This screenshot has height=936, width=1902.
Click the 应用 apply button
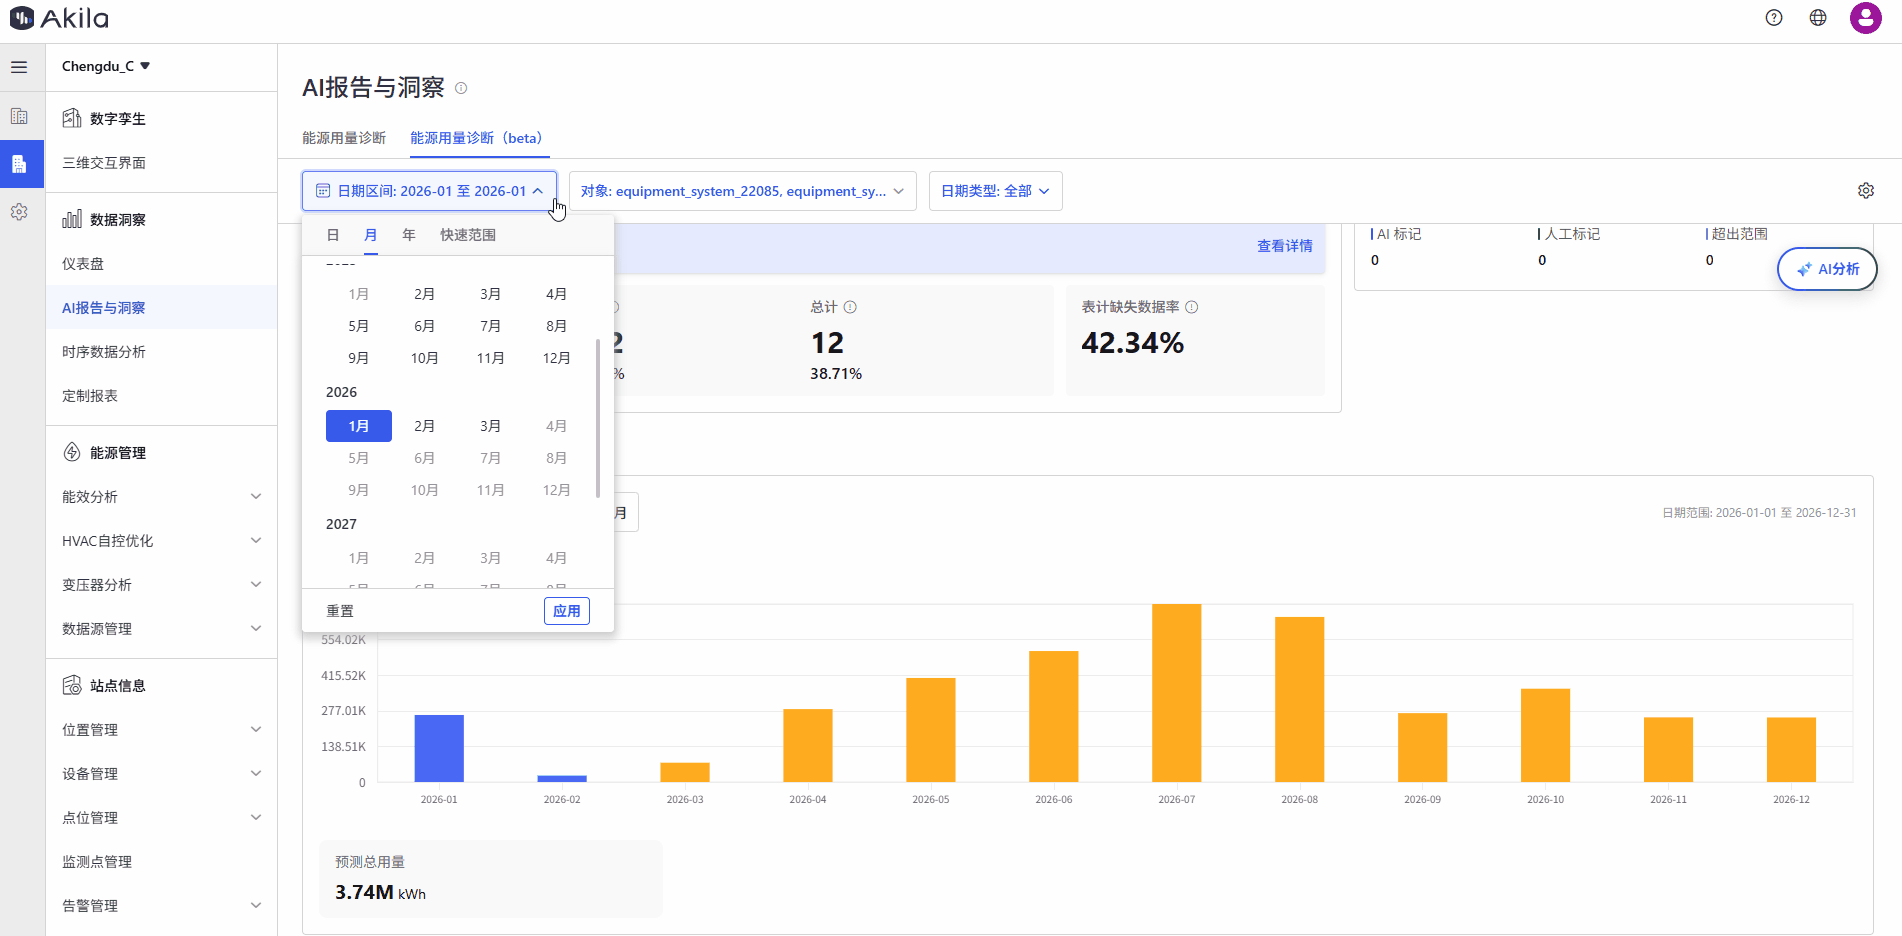click(x=566, y=611)
